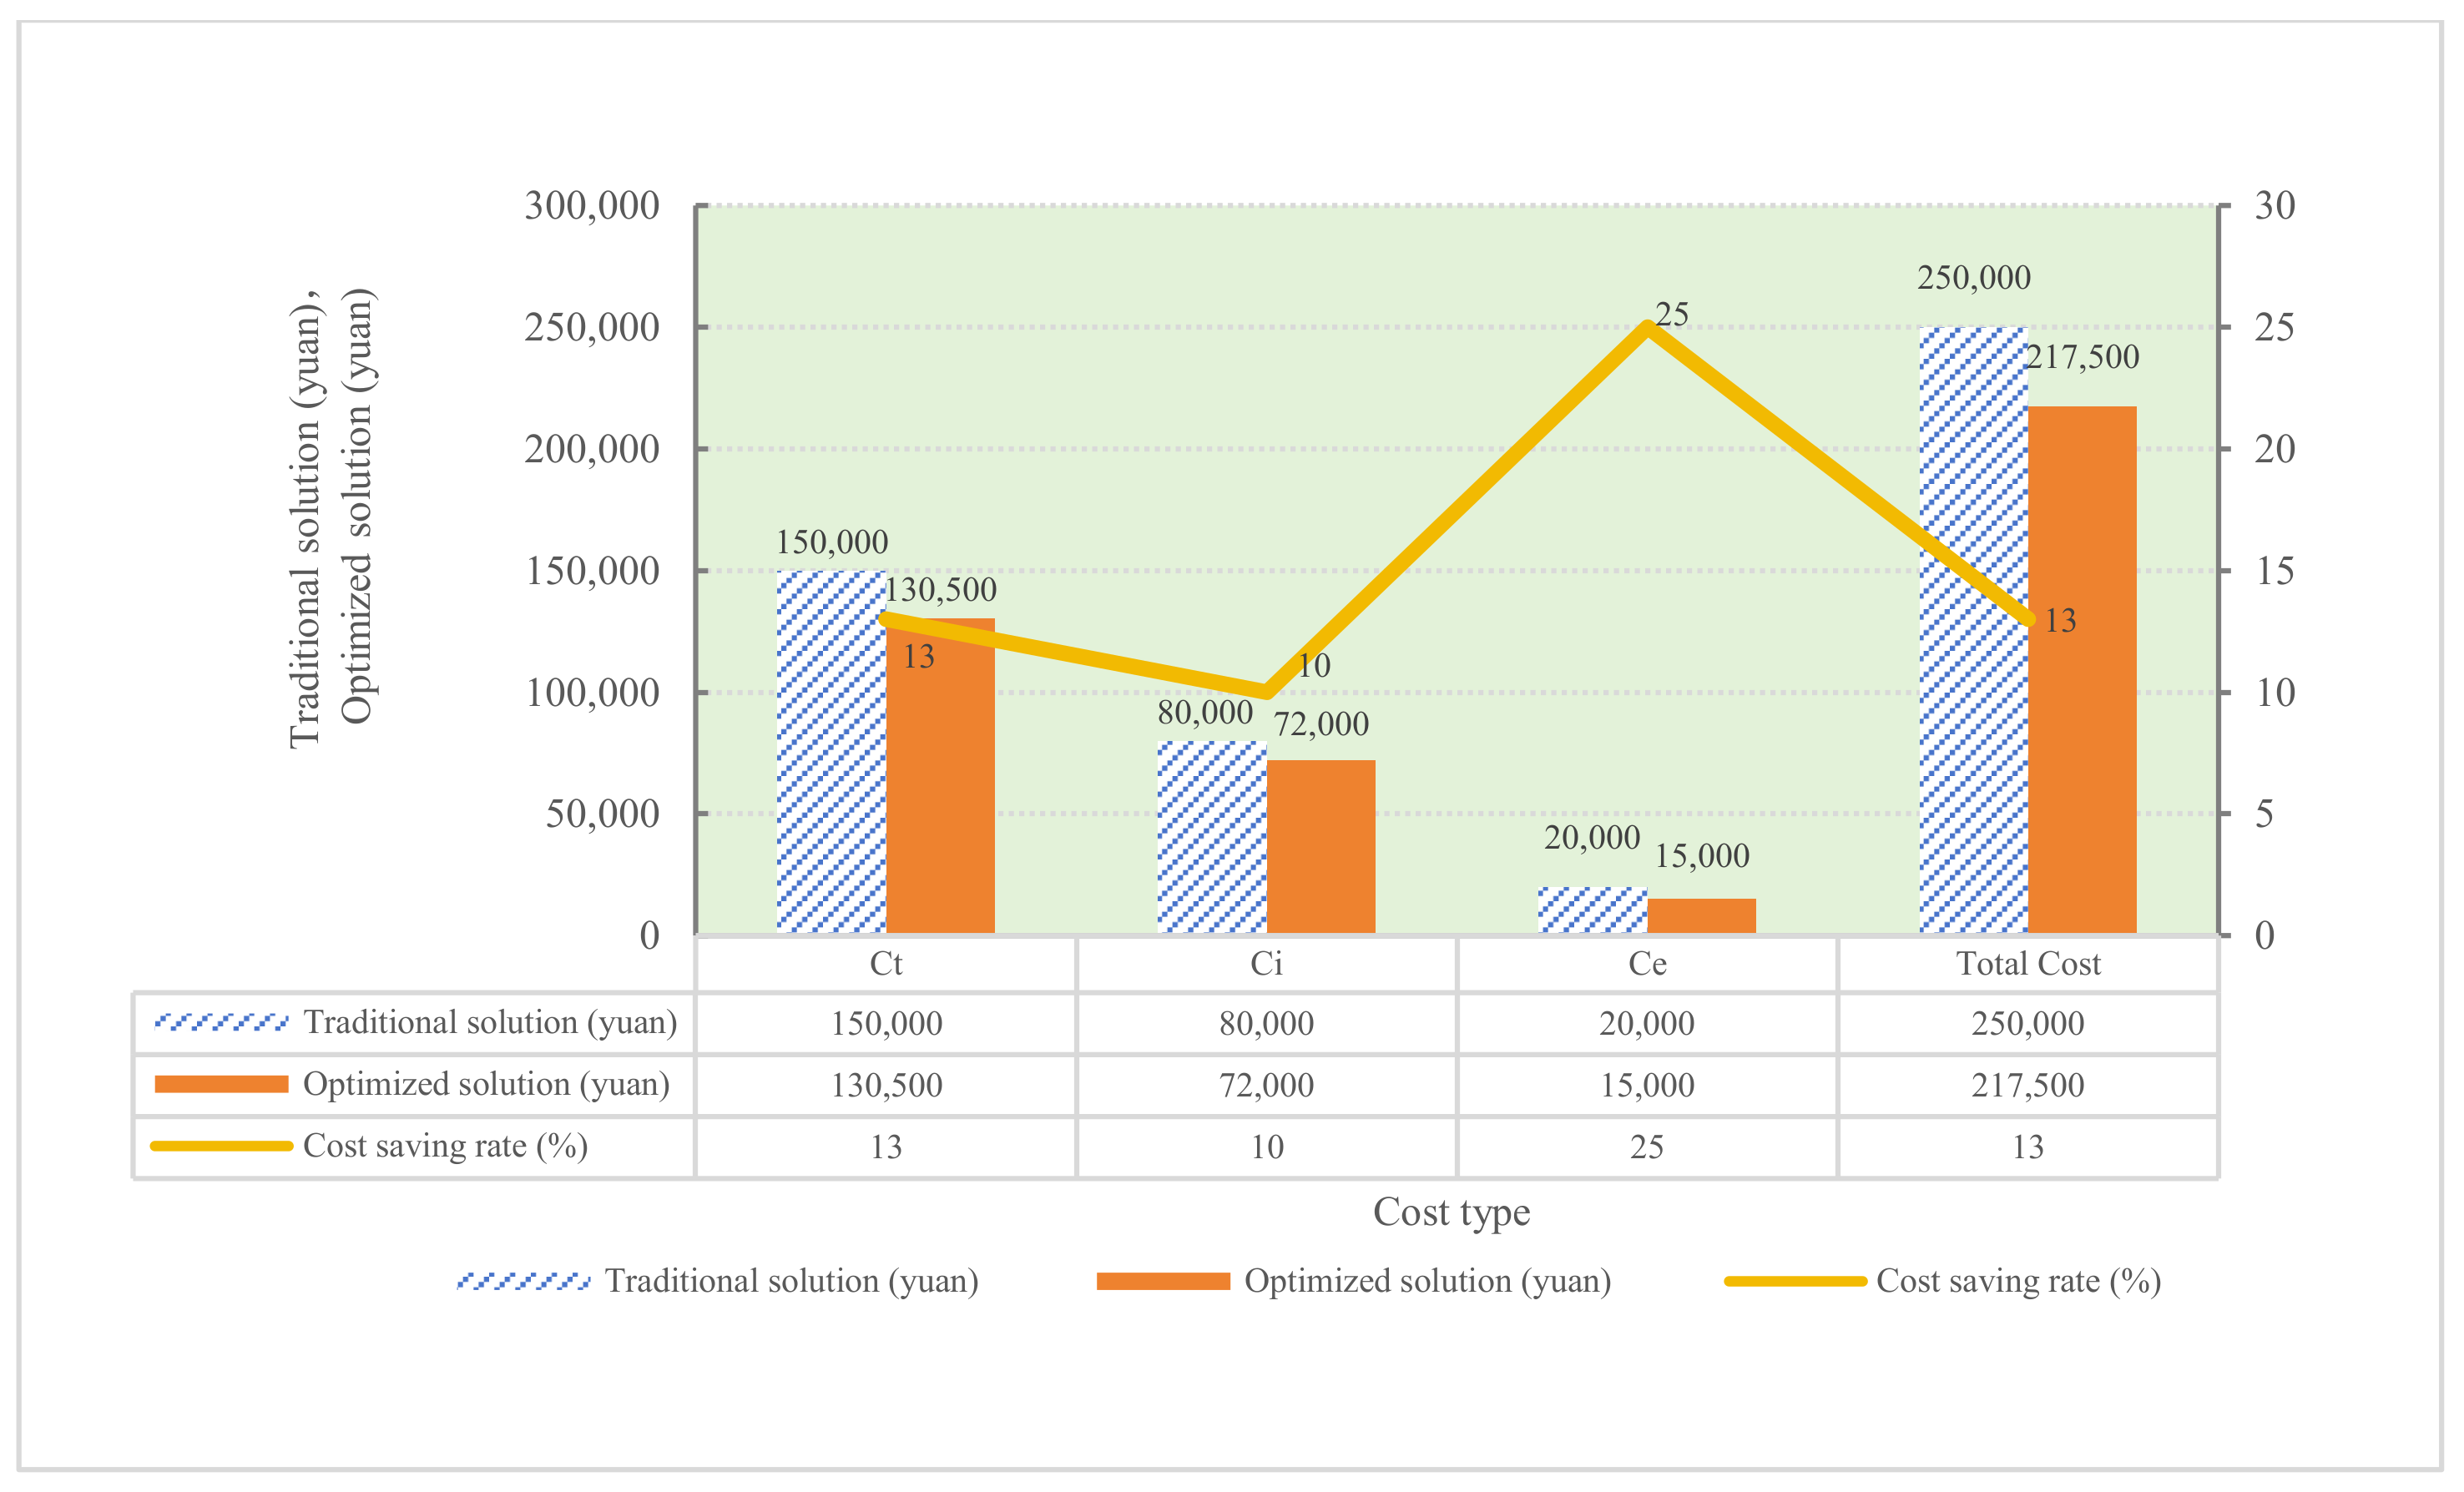The width and height of the screenshot is (2464, 1492).
Task: Select the orange Ci optimized solution bar
Action: point(1321,847)
